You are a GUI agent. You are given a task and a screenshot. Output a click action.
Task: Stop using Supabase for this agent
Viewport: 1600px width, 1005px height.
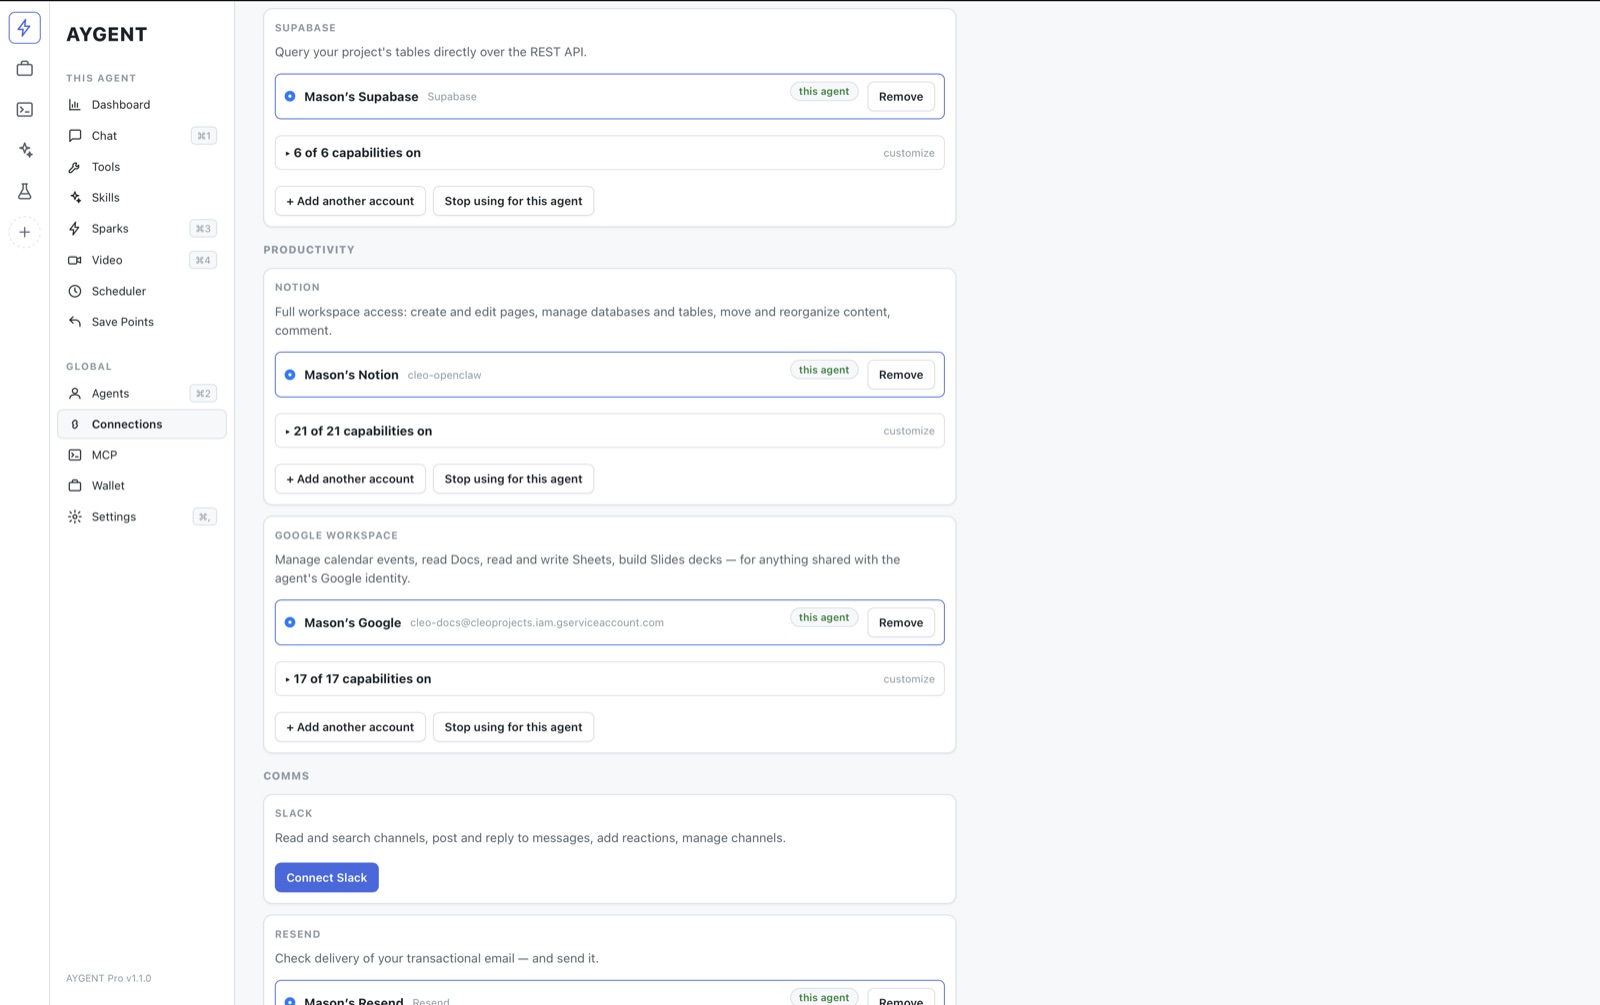pyautogui.click(x=513, y=201)
